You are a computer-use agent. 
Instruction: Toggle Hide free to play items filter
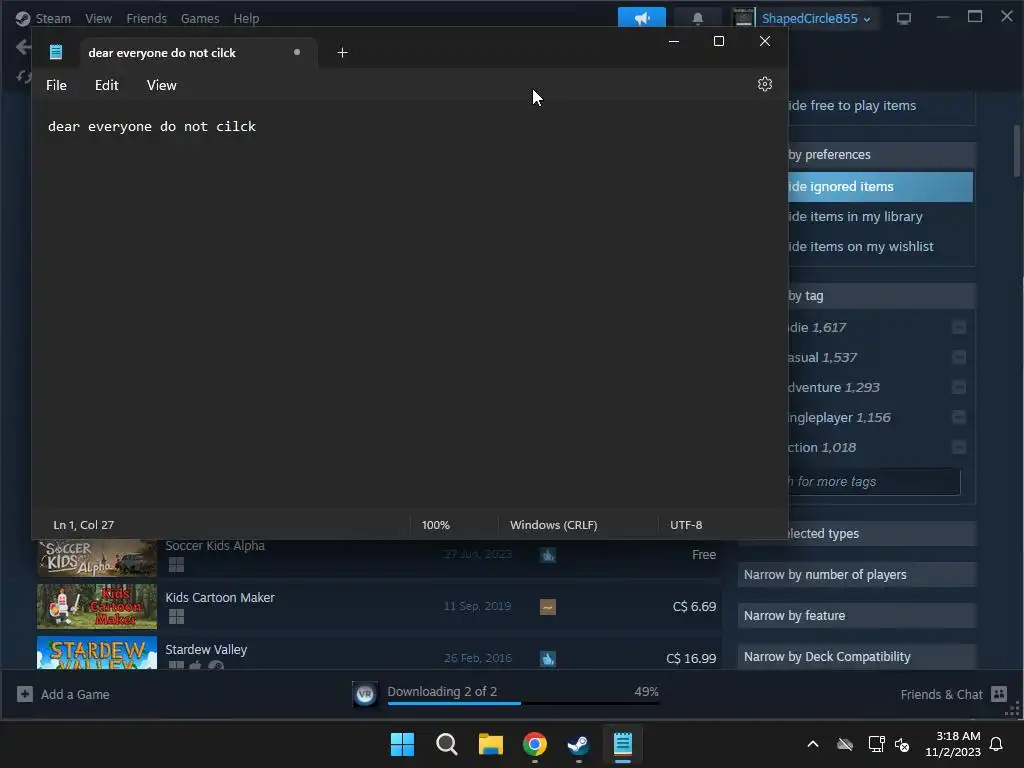[x=880, y=105]
